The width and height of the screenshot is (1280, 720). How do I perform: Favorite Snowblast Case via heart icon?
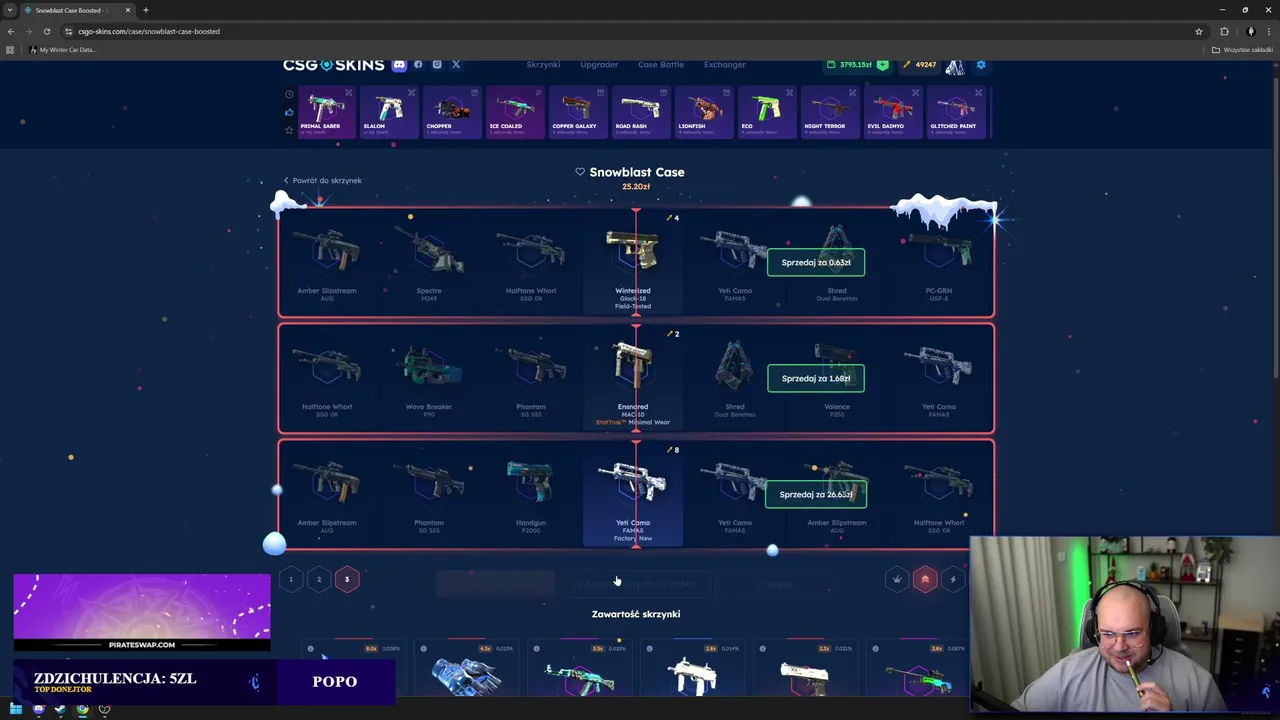click(580, 172)
